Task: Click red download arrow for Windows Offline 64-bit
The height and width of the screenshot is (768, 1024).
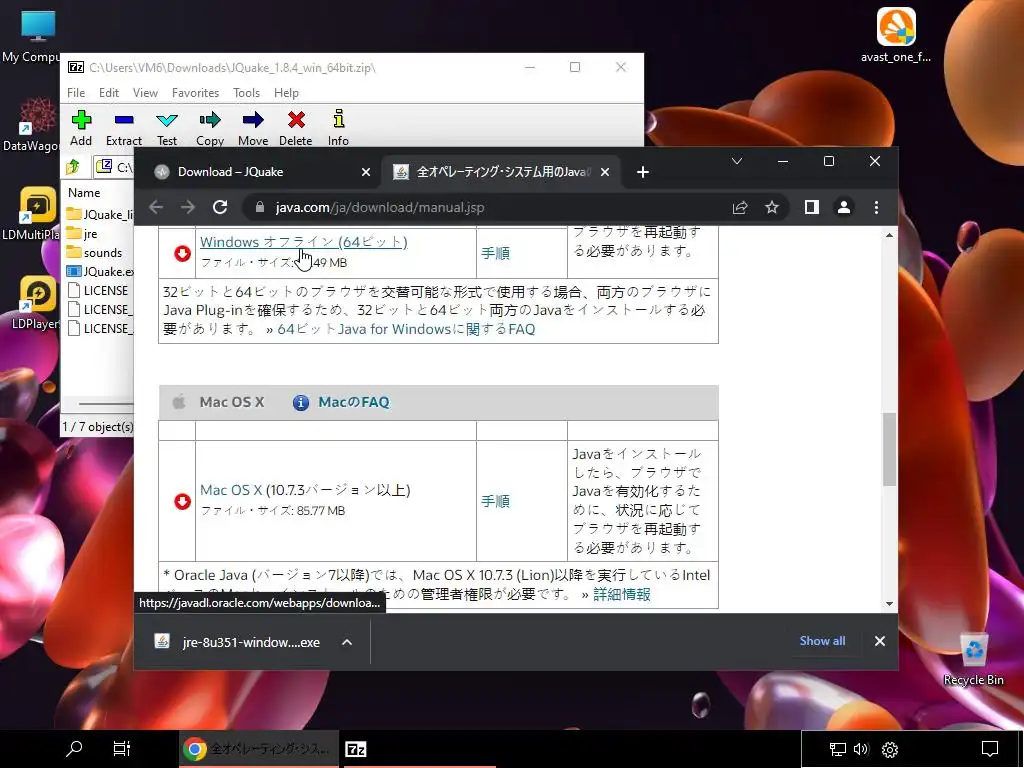Action: (182, 253)
